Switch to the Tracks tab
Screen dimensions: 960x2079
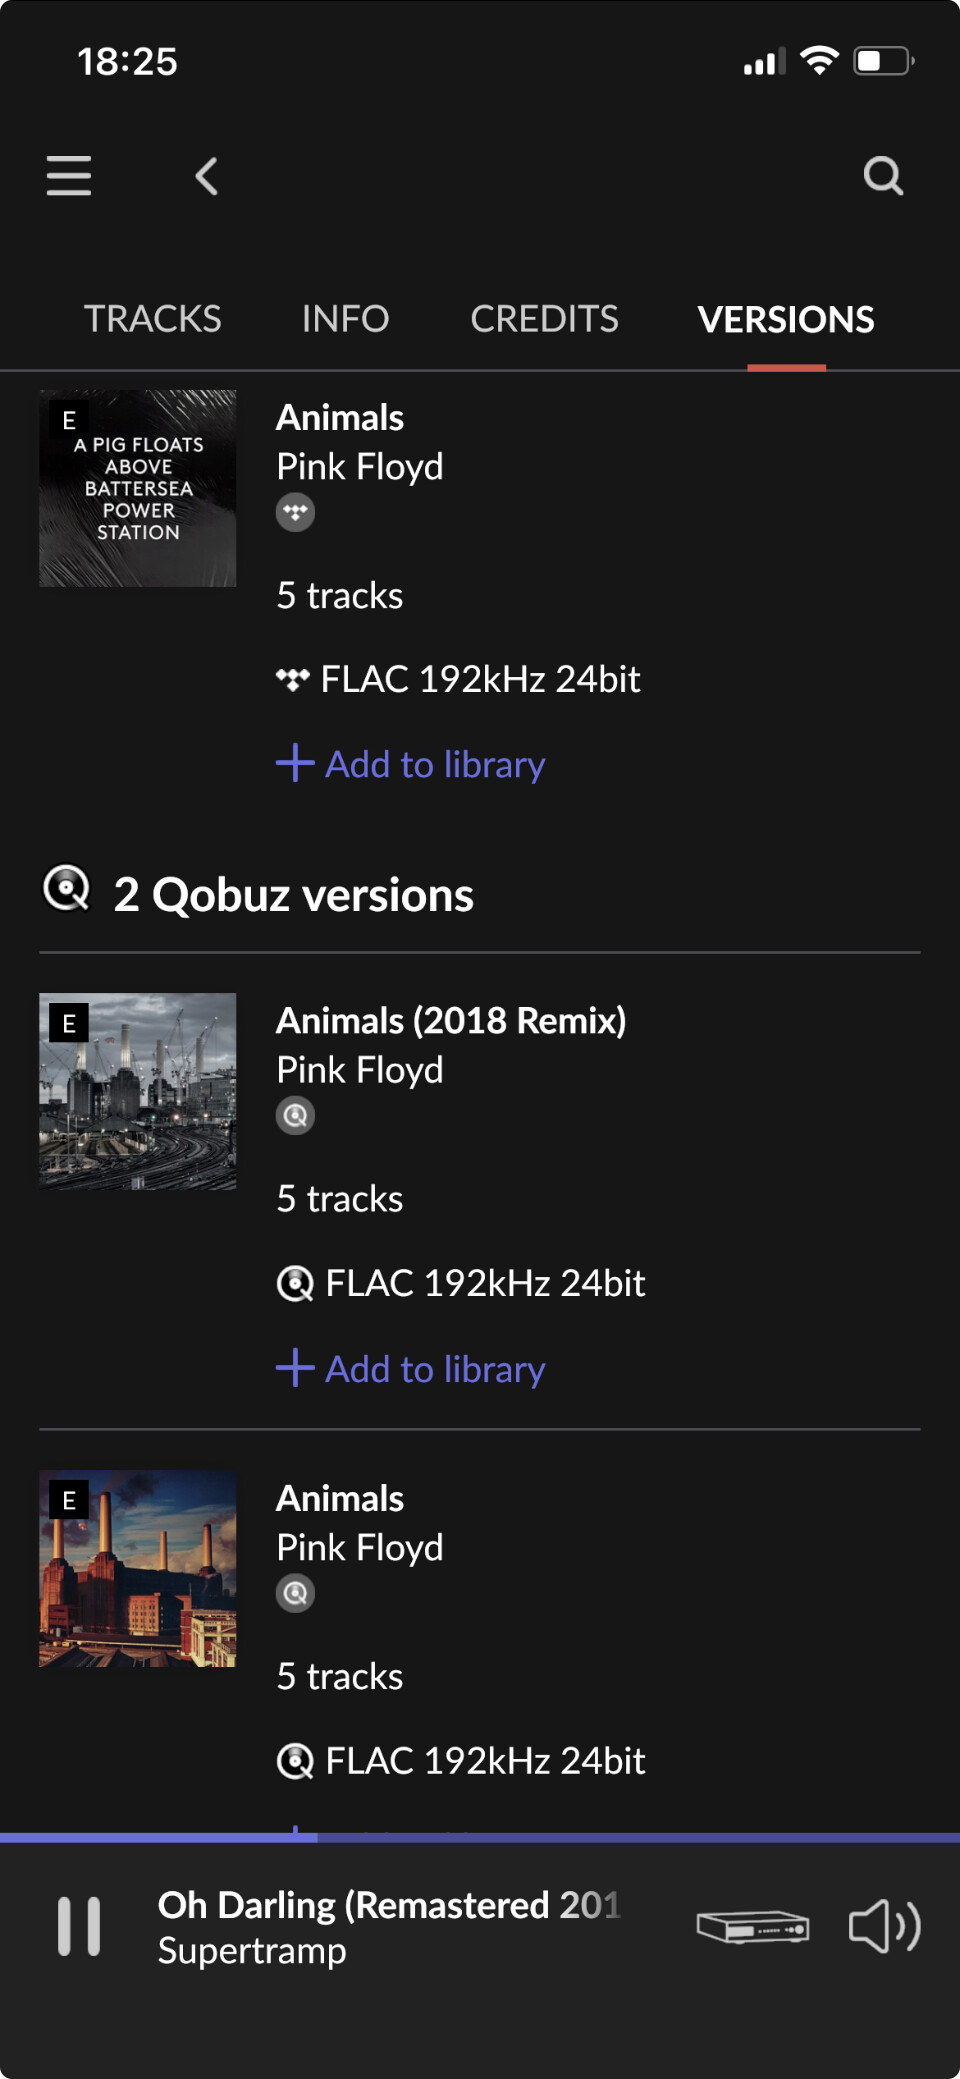[x=152, y=319]
